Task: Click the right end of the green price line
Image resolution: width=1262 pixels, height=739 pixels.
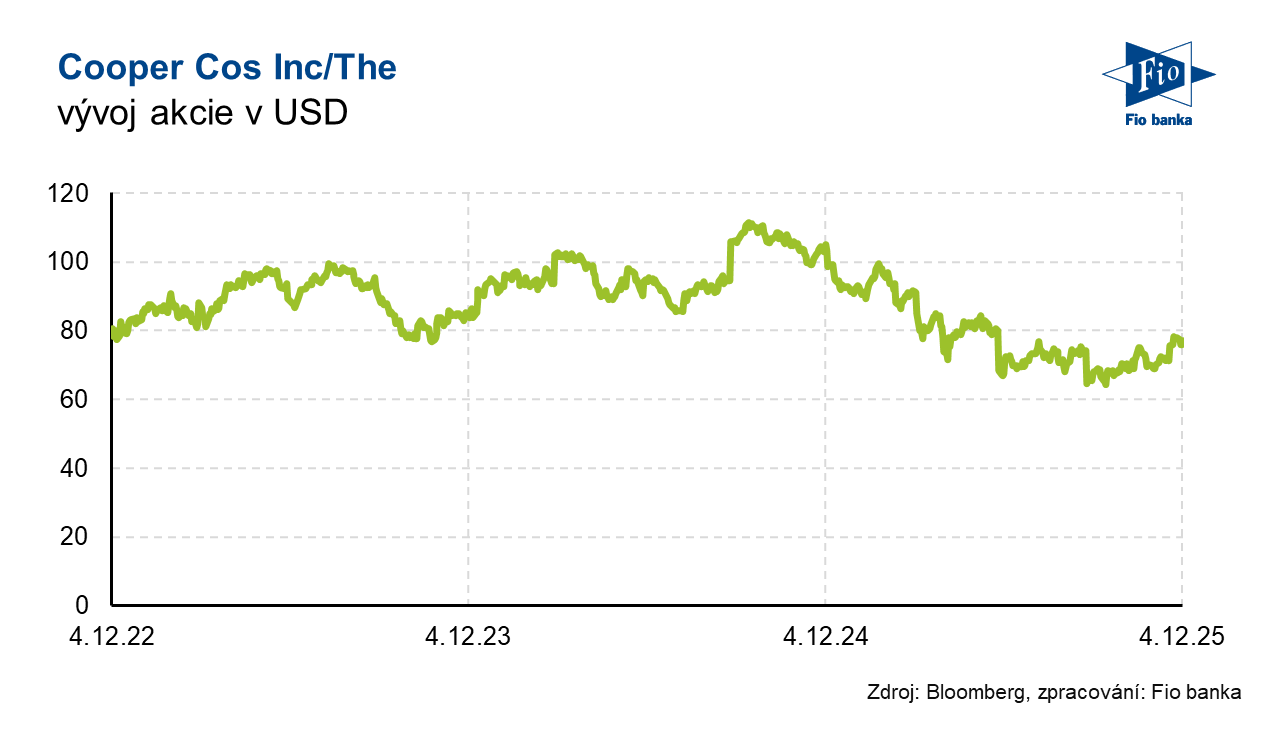Action: pyautogui.click(x=1181, y=343)
